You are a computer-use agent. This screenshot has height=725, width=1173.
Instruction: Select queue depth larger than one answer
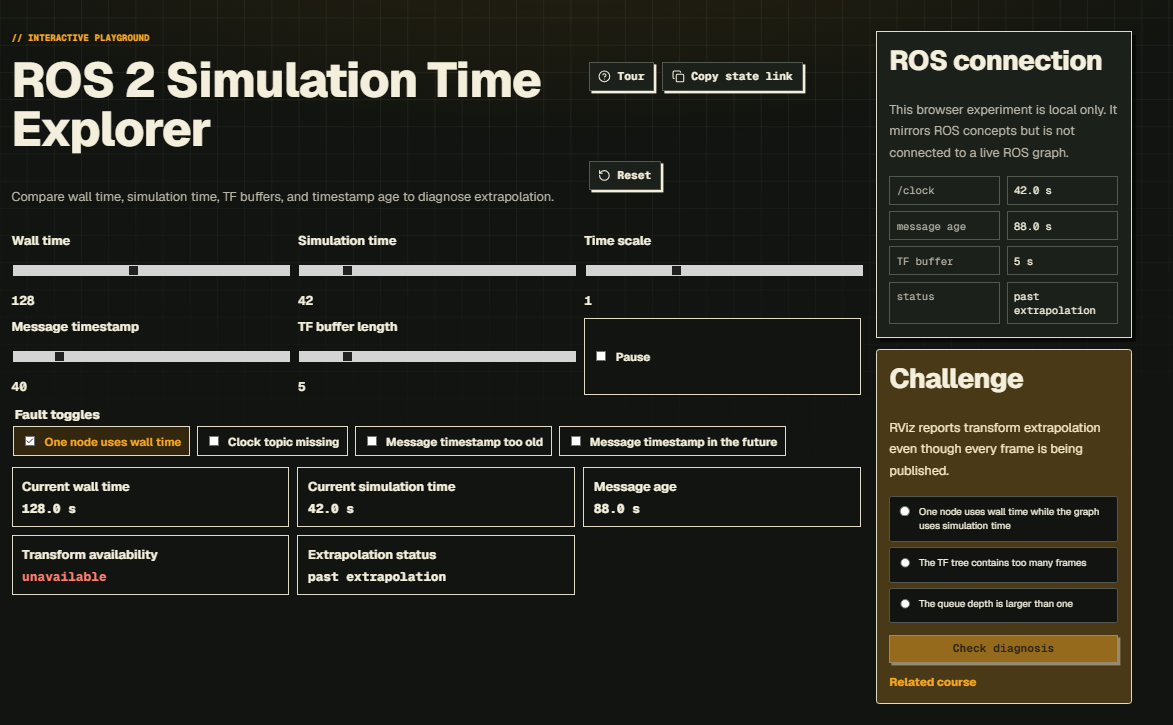[1003, 605]
